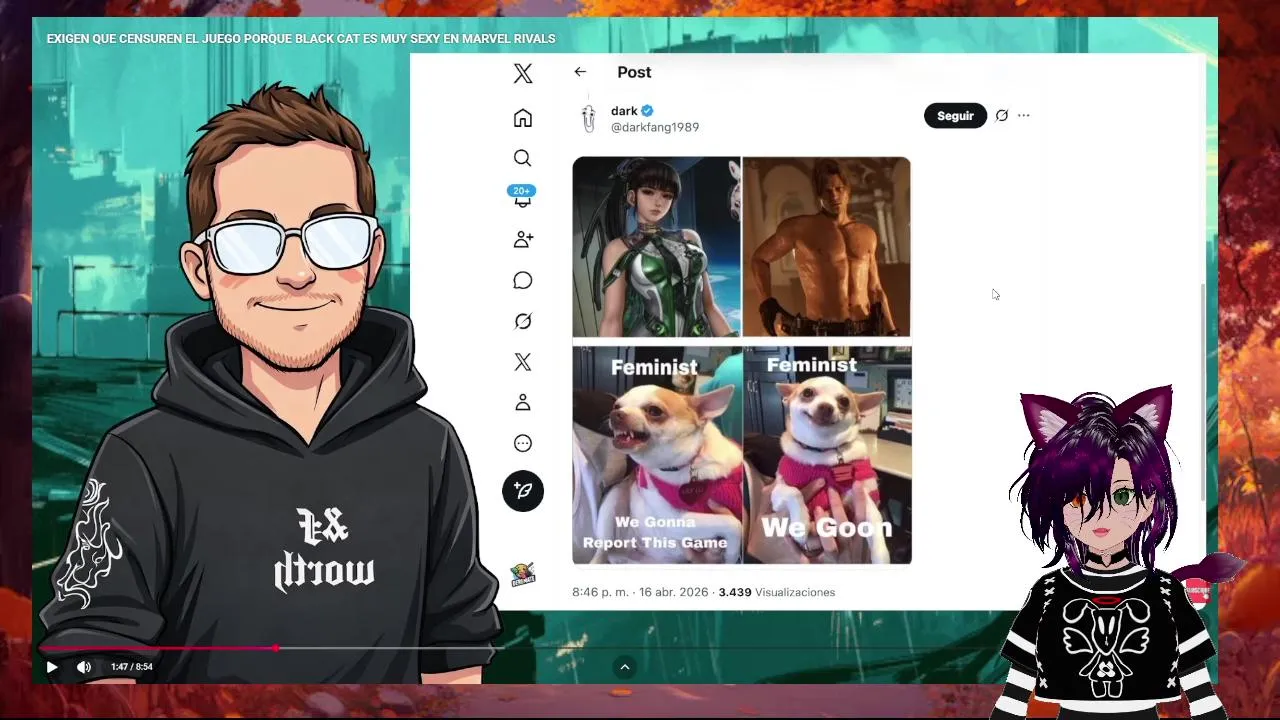This screenshot has height=720, width=1280.
Task: Open the We Goon dog image
Action: [827, 455]
